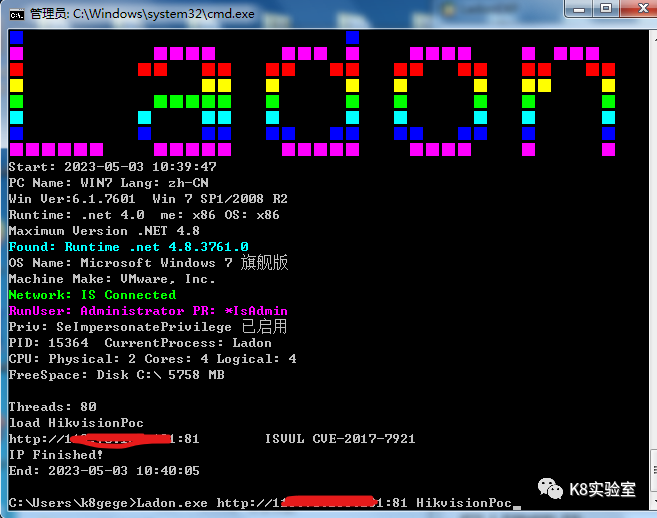The image size is (657, 518).
Task: Click the line 'Maximum Version .NET 4.8'
Action: (x=104, y=231)
